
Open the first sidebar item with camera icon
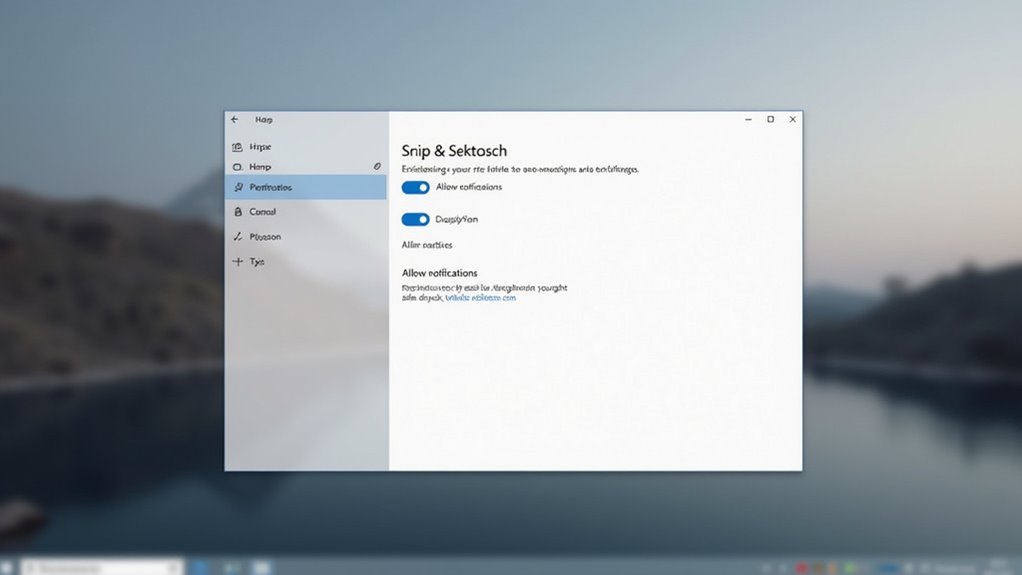point(305,147)
